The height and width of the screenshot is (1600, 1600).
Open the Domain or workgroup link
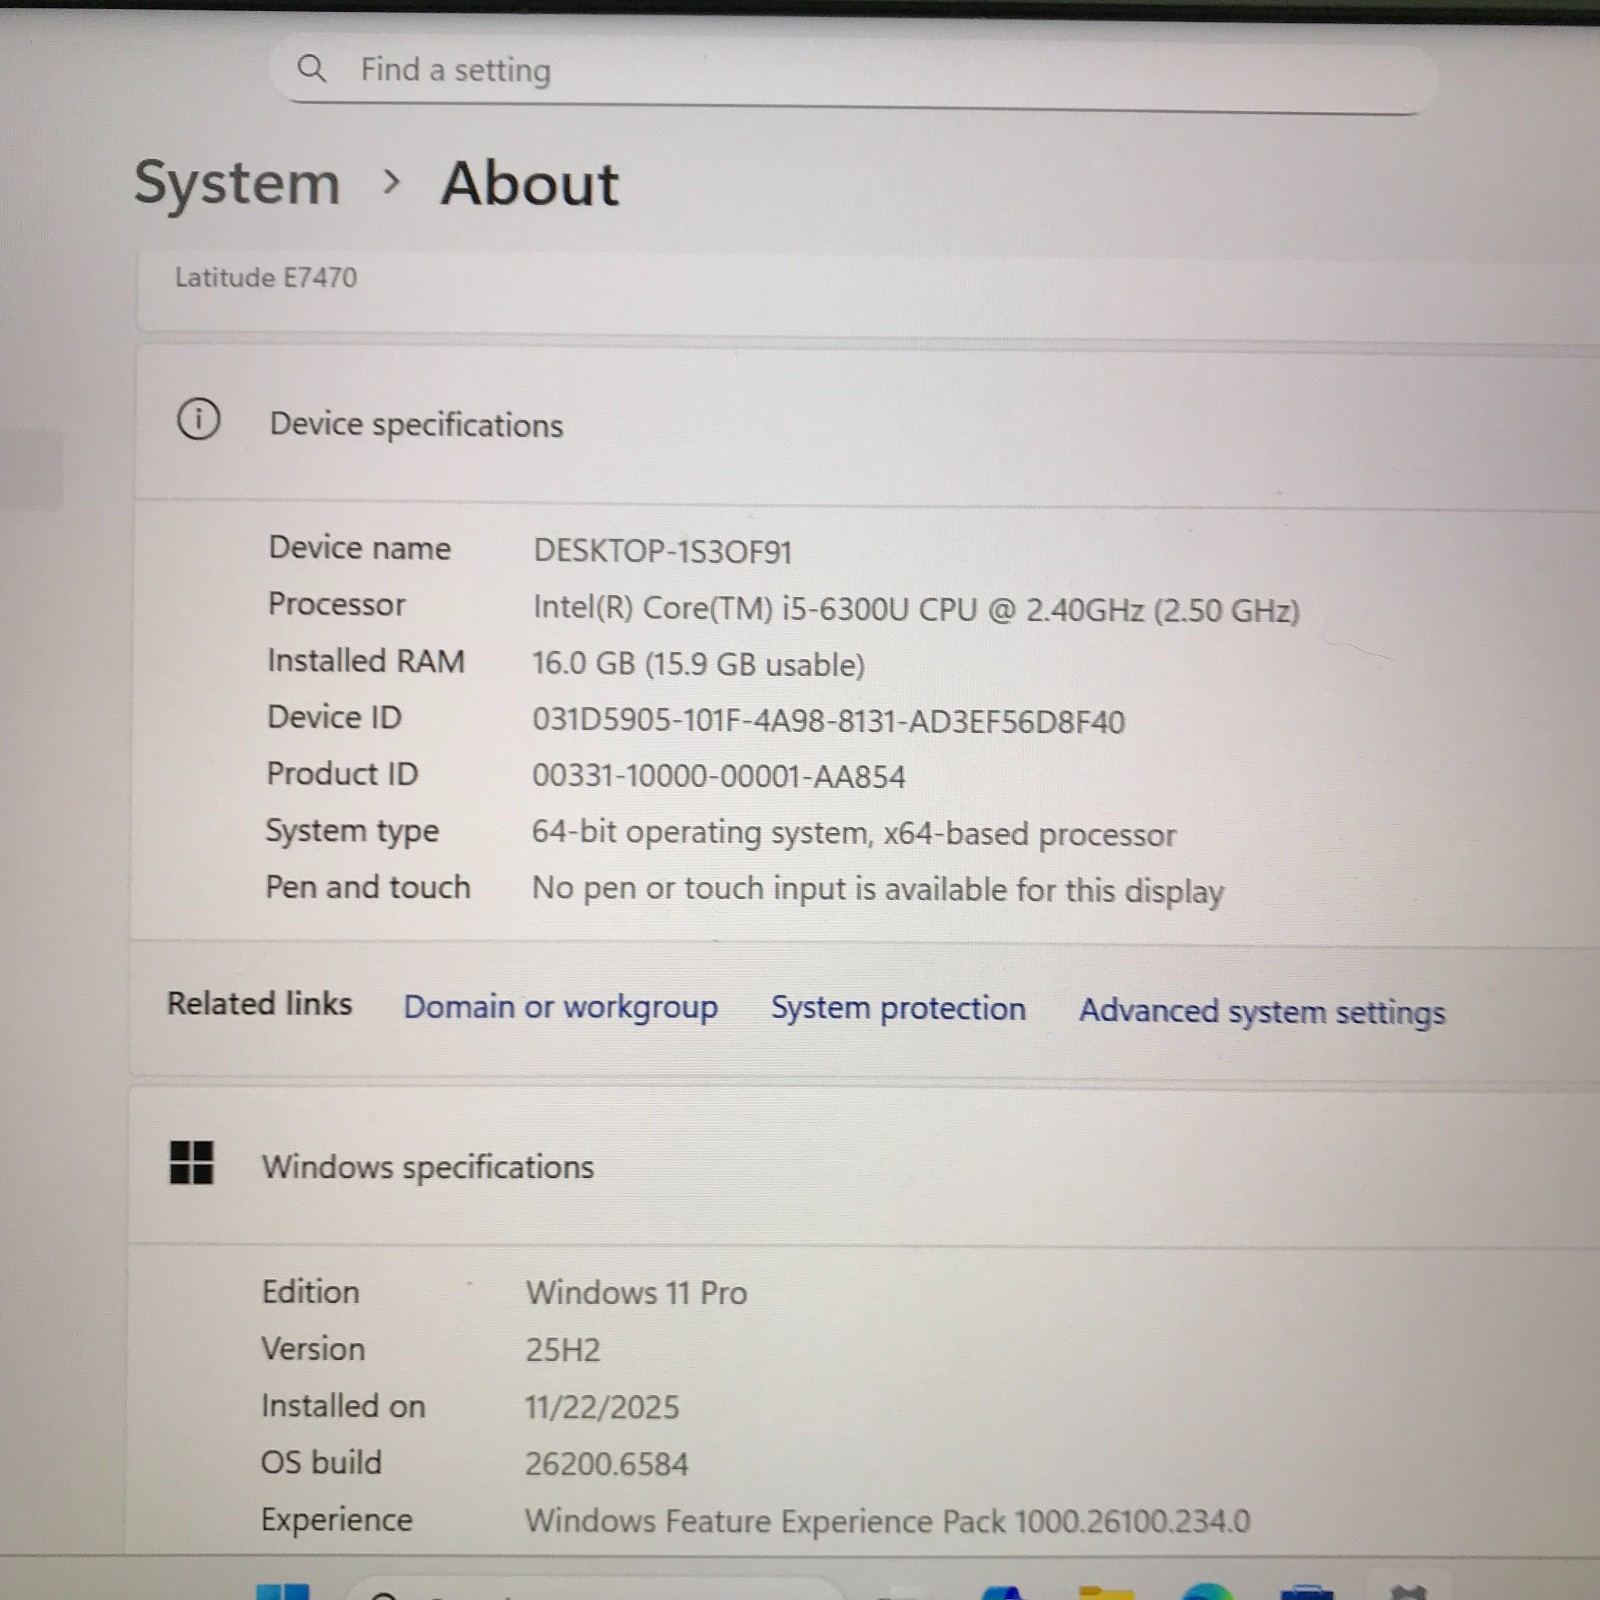561,1007
